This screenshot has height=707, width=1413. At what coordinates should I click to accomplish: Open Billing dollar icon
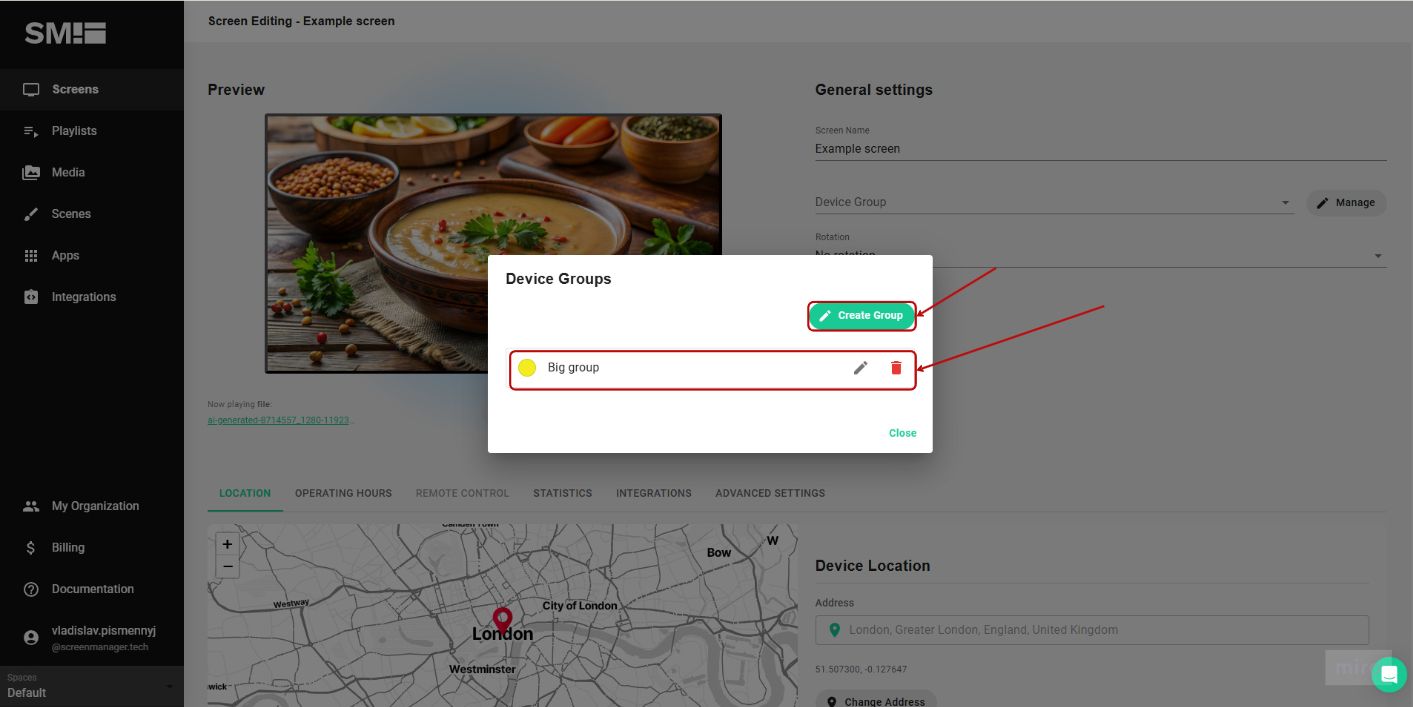31,548
